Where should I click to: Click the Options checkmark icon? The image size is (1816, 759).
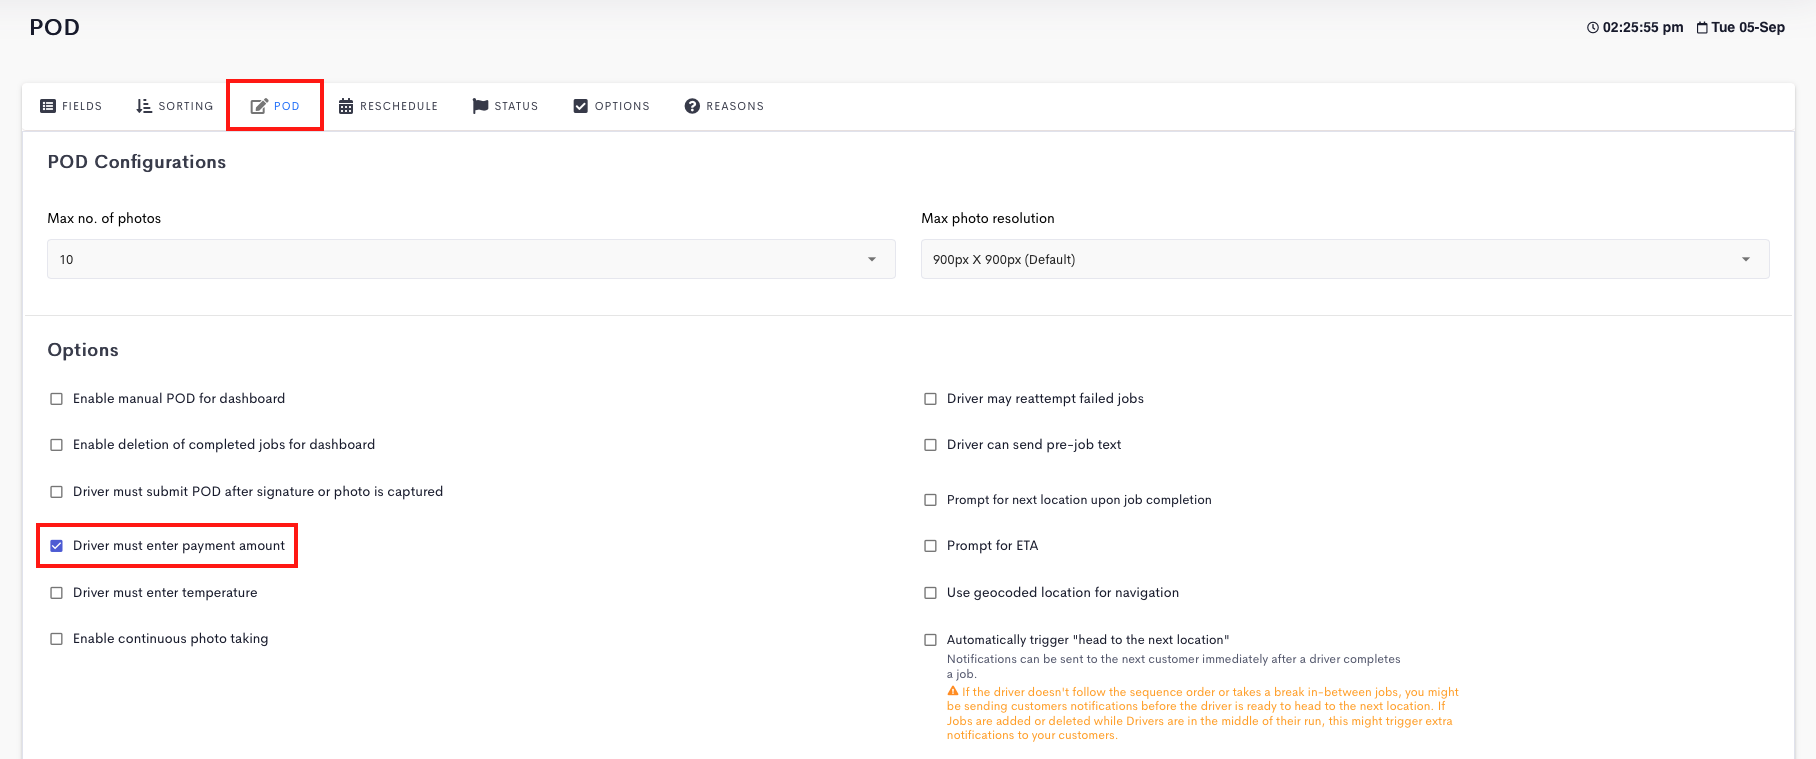pos(581,106)
